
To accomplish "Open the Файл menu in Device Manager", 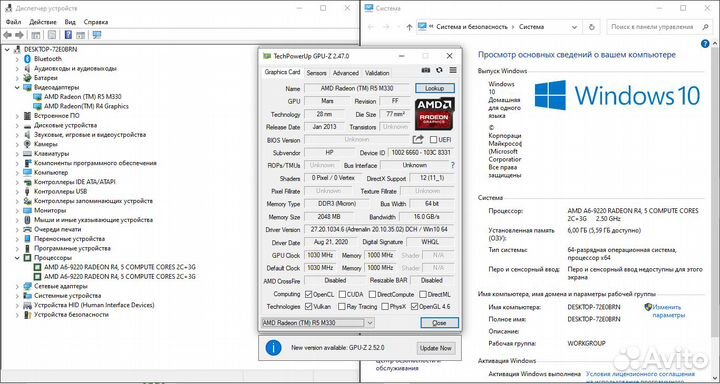I will coord(14,22).
